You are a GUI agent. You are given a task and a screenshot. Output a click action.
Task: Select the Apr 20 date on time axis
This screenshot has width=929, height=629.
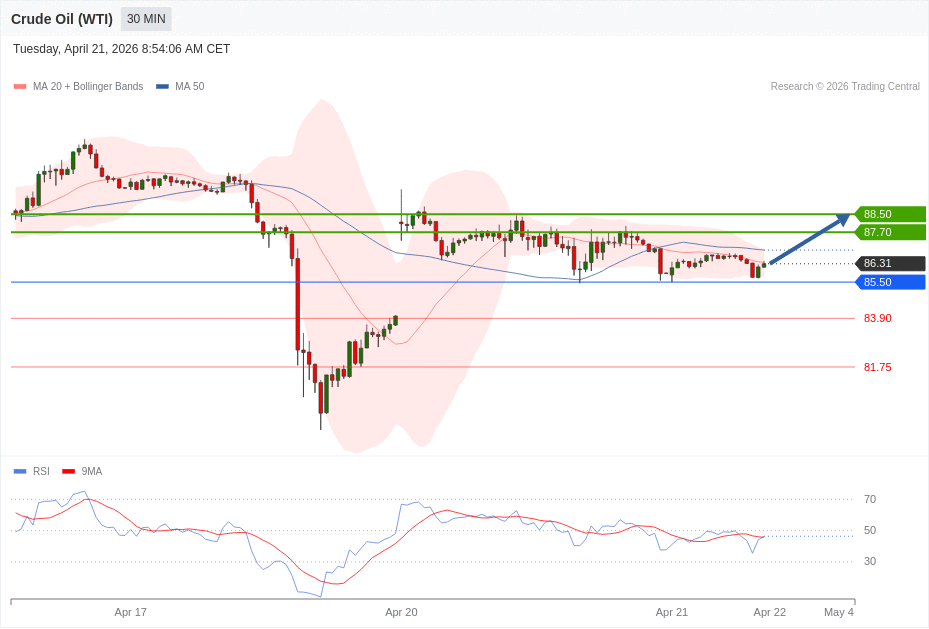tap(401, 612)
